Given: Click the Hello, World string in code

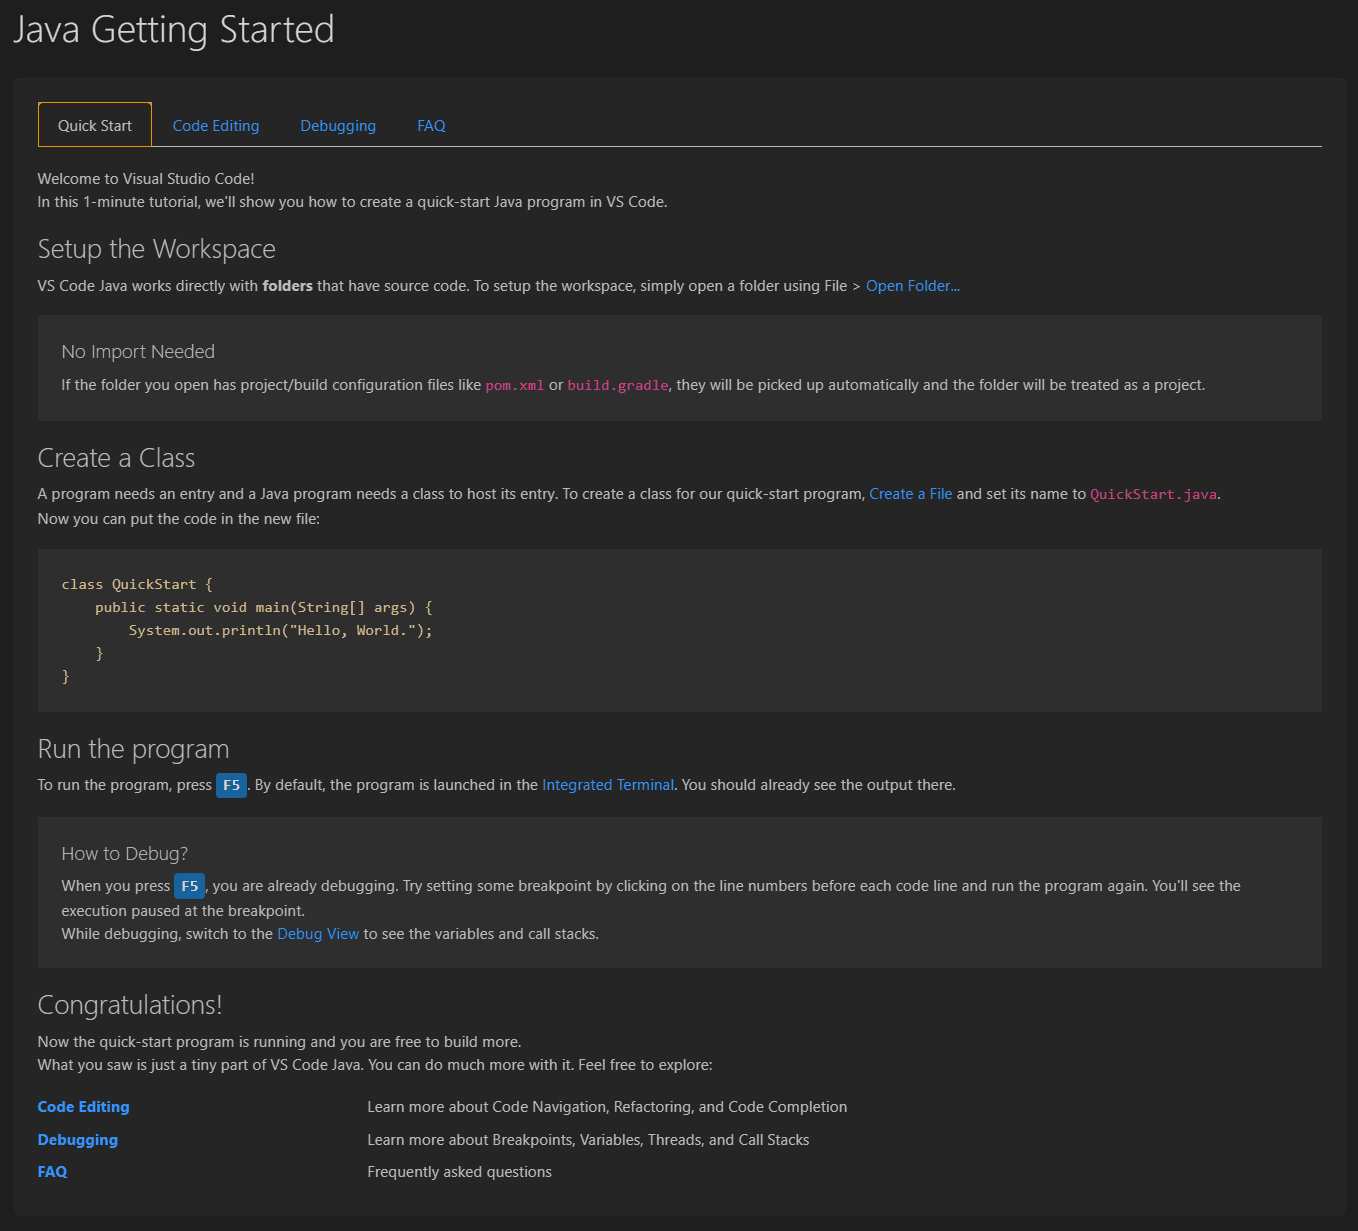Looking at the screenshot, I should 352,630.
